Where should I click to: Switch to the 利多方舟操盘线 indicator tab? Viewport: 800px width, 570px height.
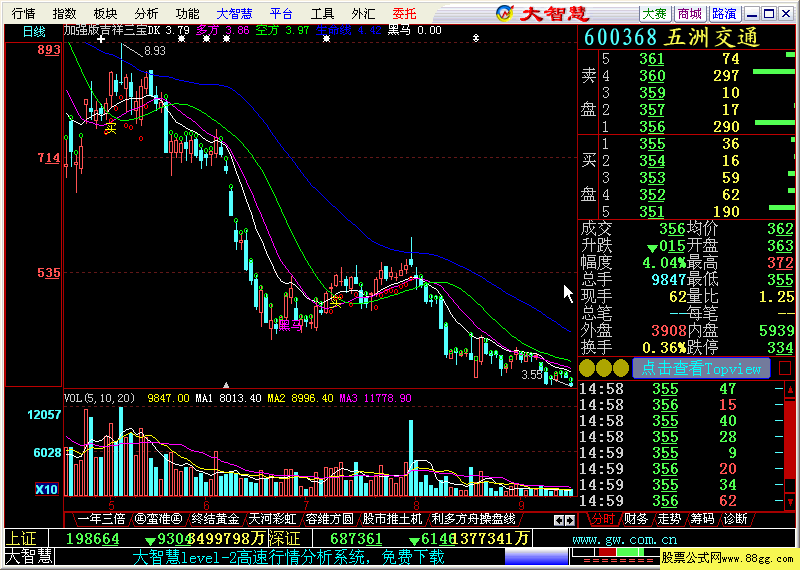(474, 519)
